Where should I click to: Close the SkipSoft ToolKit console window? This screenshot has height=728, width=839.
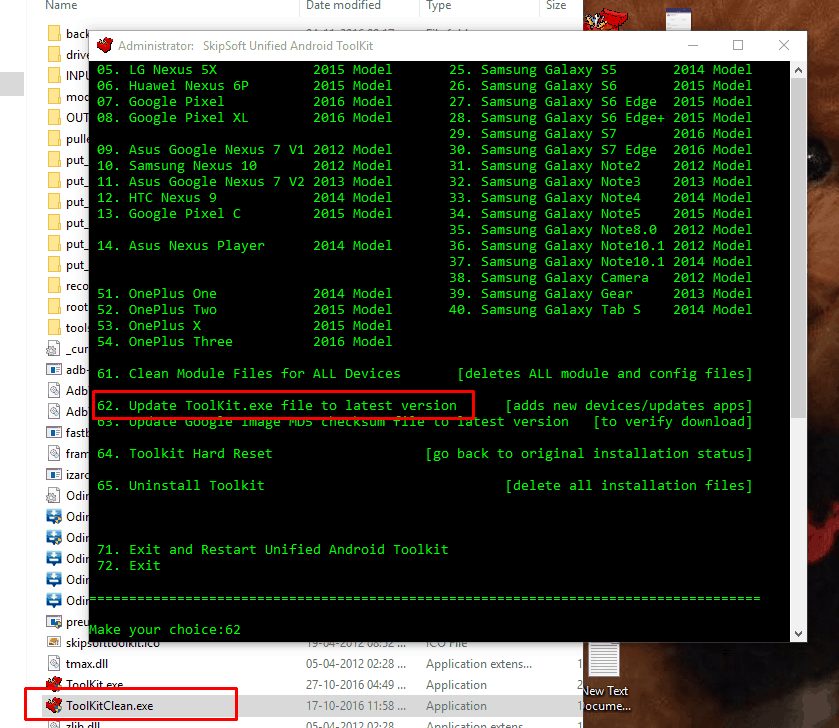point(784,45)
